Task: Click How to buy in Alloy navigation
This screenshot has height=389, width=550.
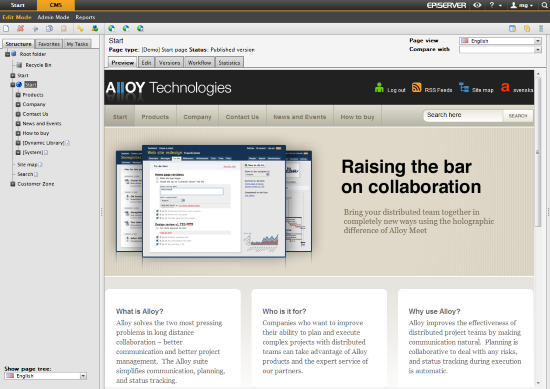Action: click(357, 117)
